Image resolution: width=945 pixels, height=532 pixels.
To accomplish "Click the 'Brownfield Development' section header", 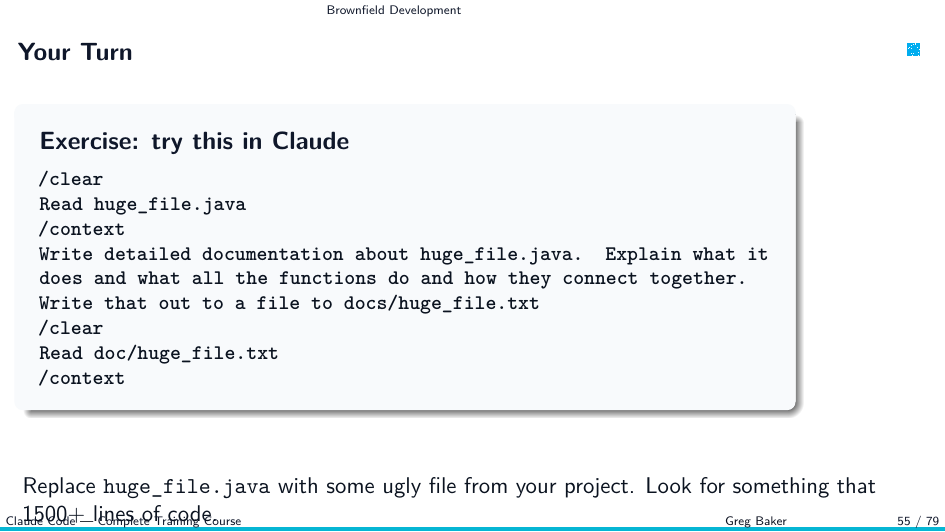I will (394, 10).
